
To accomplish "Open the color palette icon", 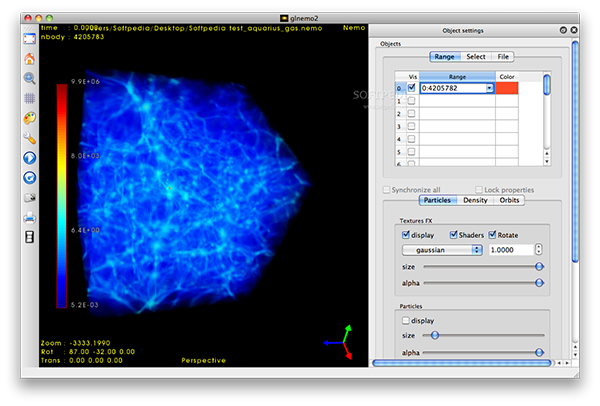I will pos(29,117).
